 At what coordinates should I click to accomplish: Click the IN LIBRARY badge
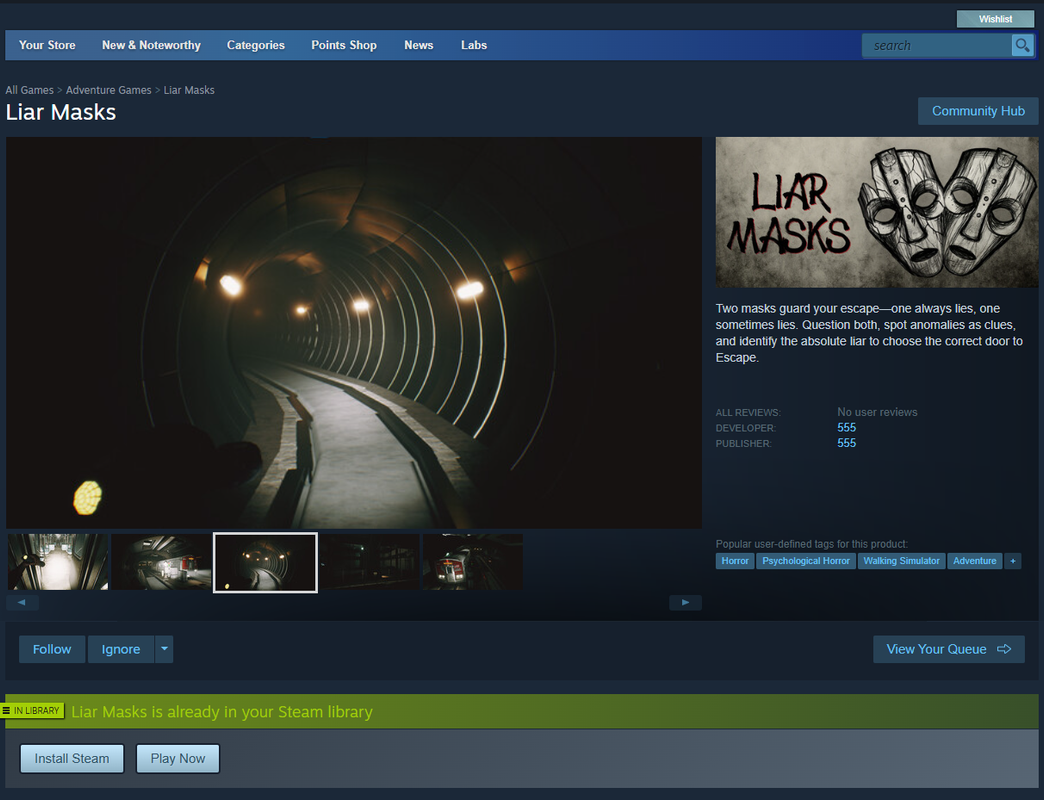pyautogui.click(x=32, y=711)
